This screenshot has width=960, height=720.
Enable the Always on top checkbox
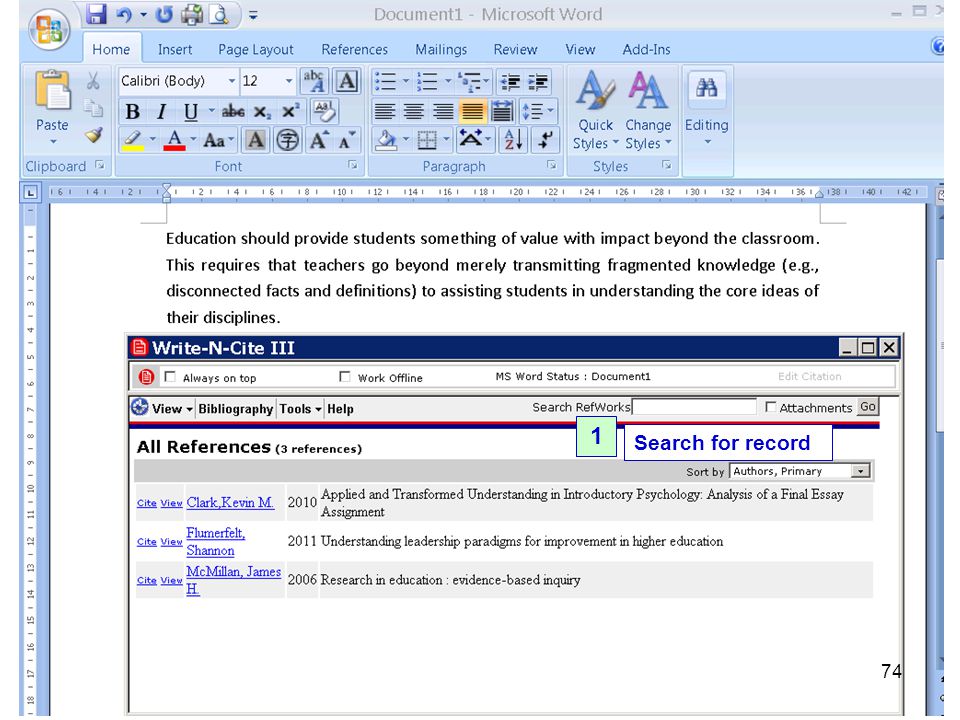click(x=171, y=377)
